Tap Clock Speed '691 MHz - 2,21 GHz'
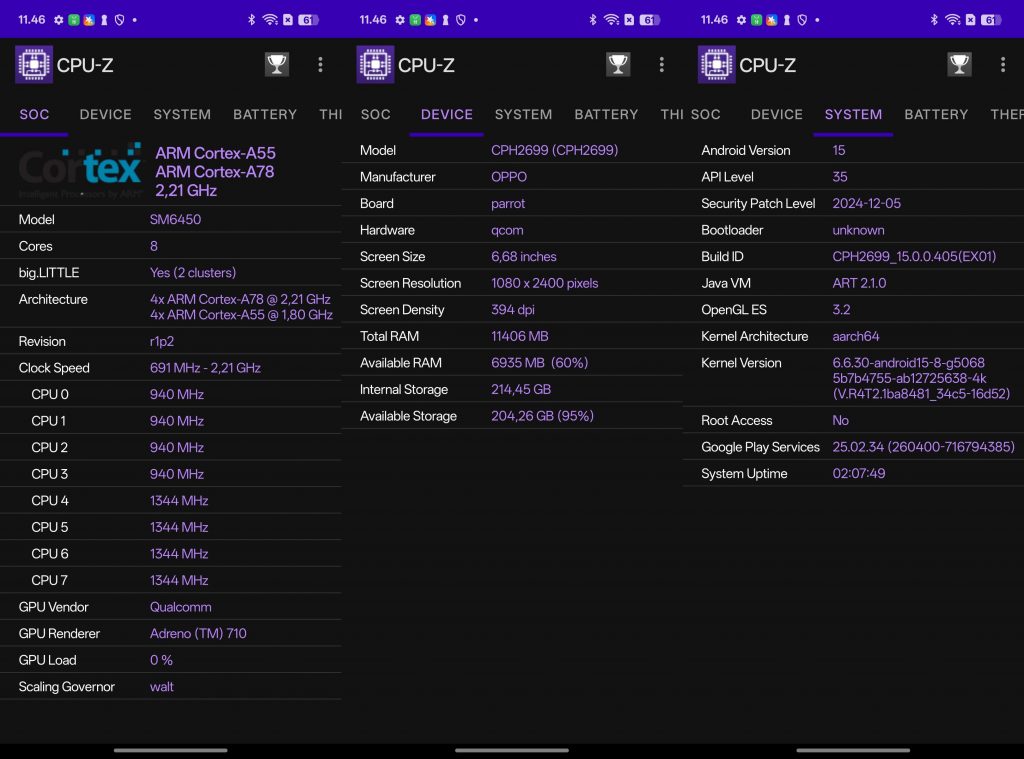The image size is (1024, 759). pyautogui.click(x=205, y=368)
